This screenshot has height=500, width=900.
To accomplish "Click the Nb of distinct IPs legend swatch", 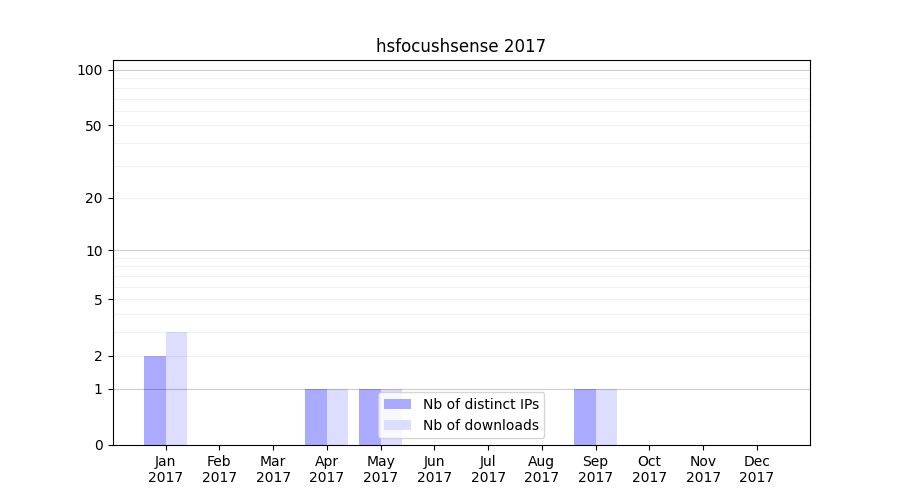I will tap(397, 404).
